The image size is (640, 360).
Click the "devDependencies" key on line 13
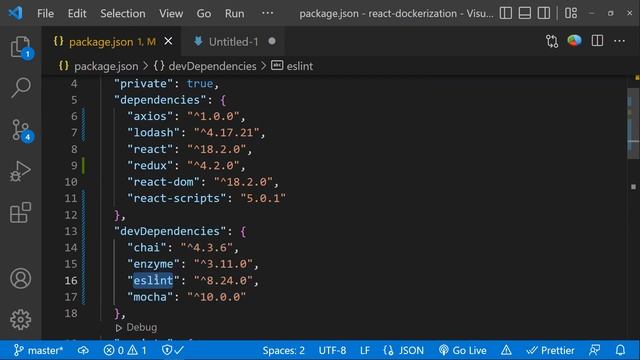tap(169, 231)
